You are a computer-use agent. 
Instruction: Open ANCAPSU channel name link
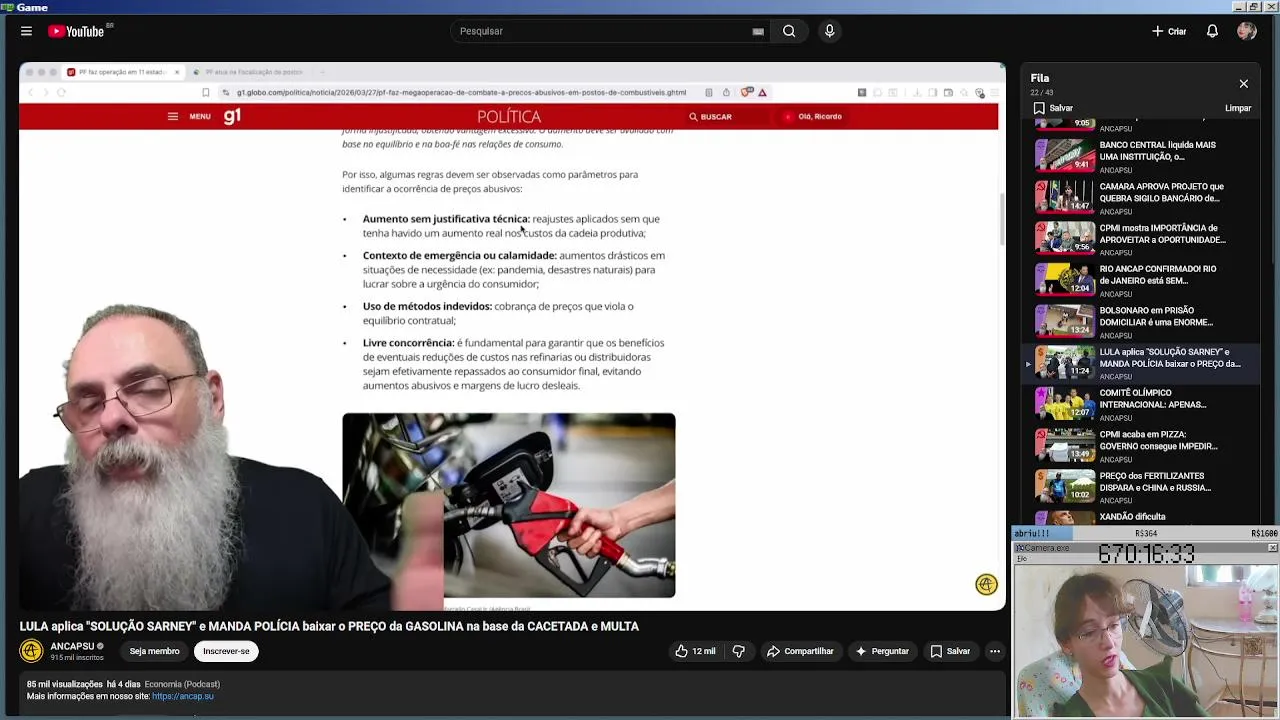72,646
